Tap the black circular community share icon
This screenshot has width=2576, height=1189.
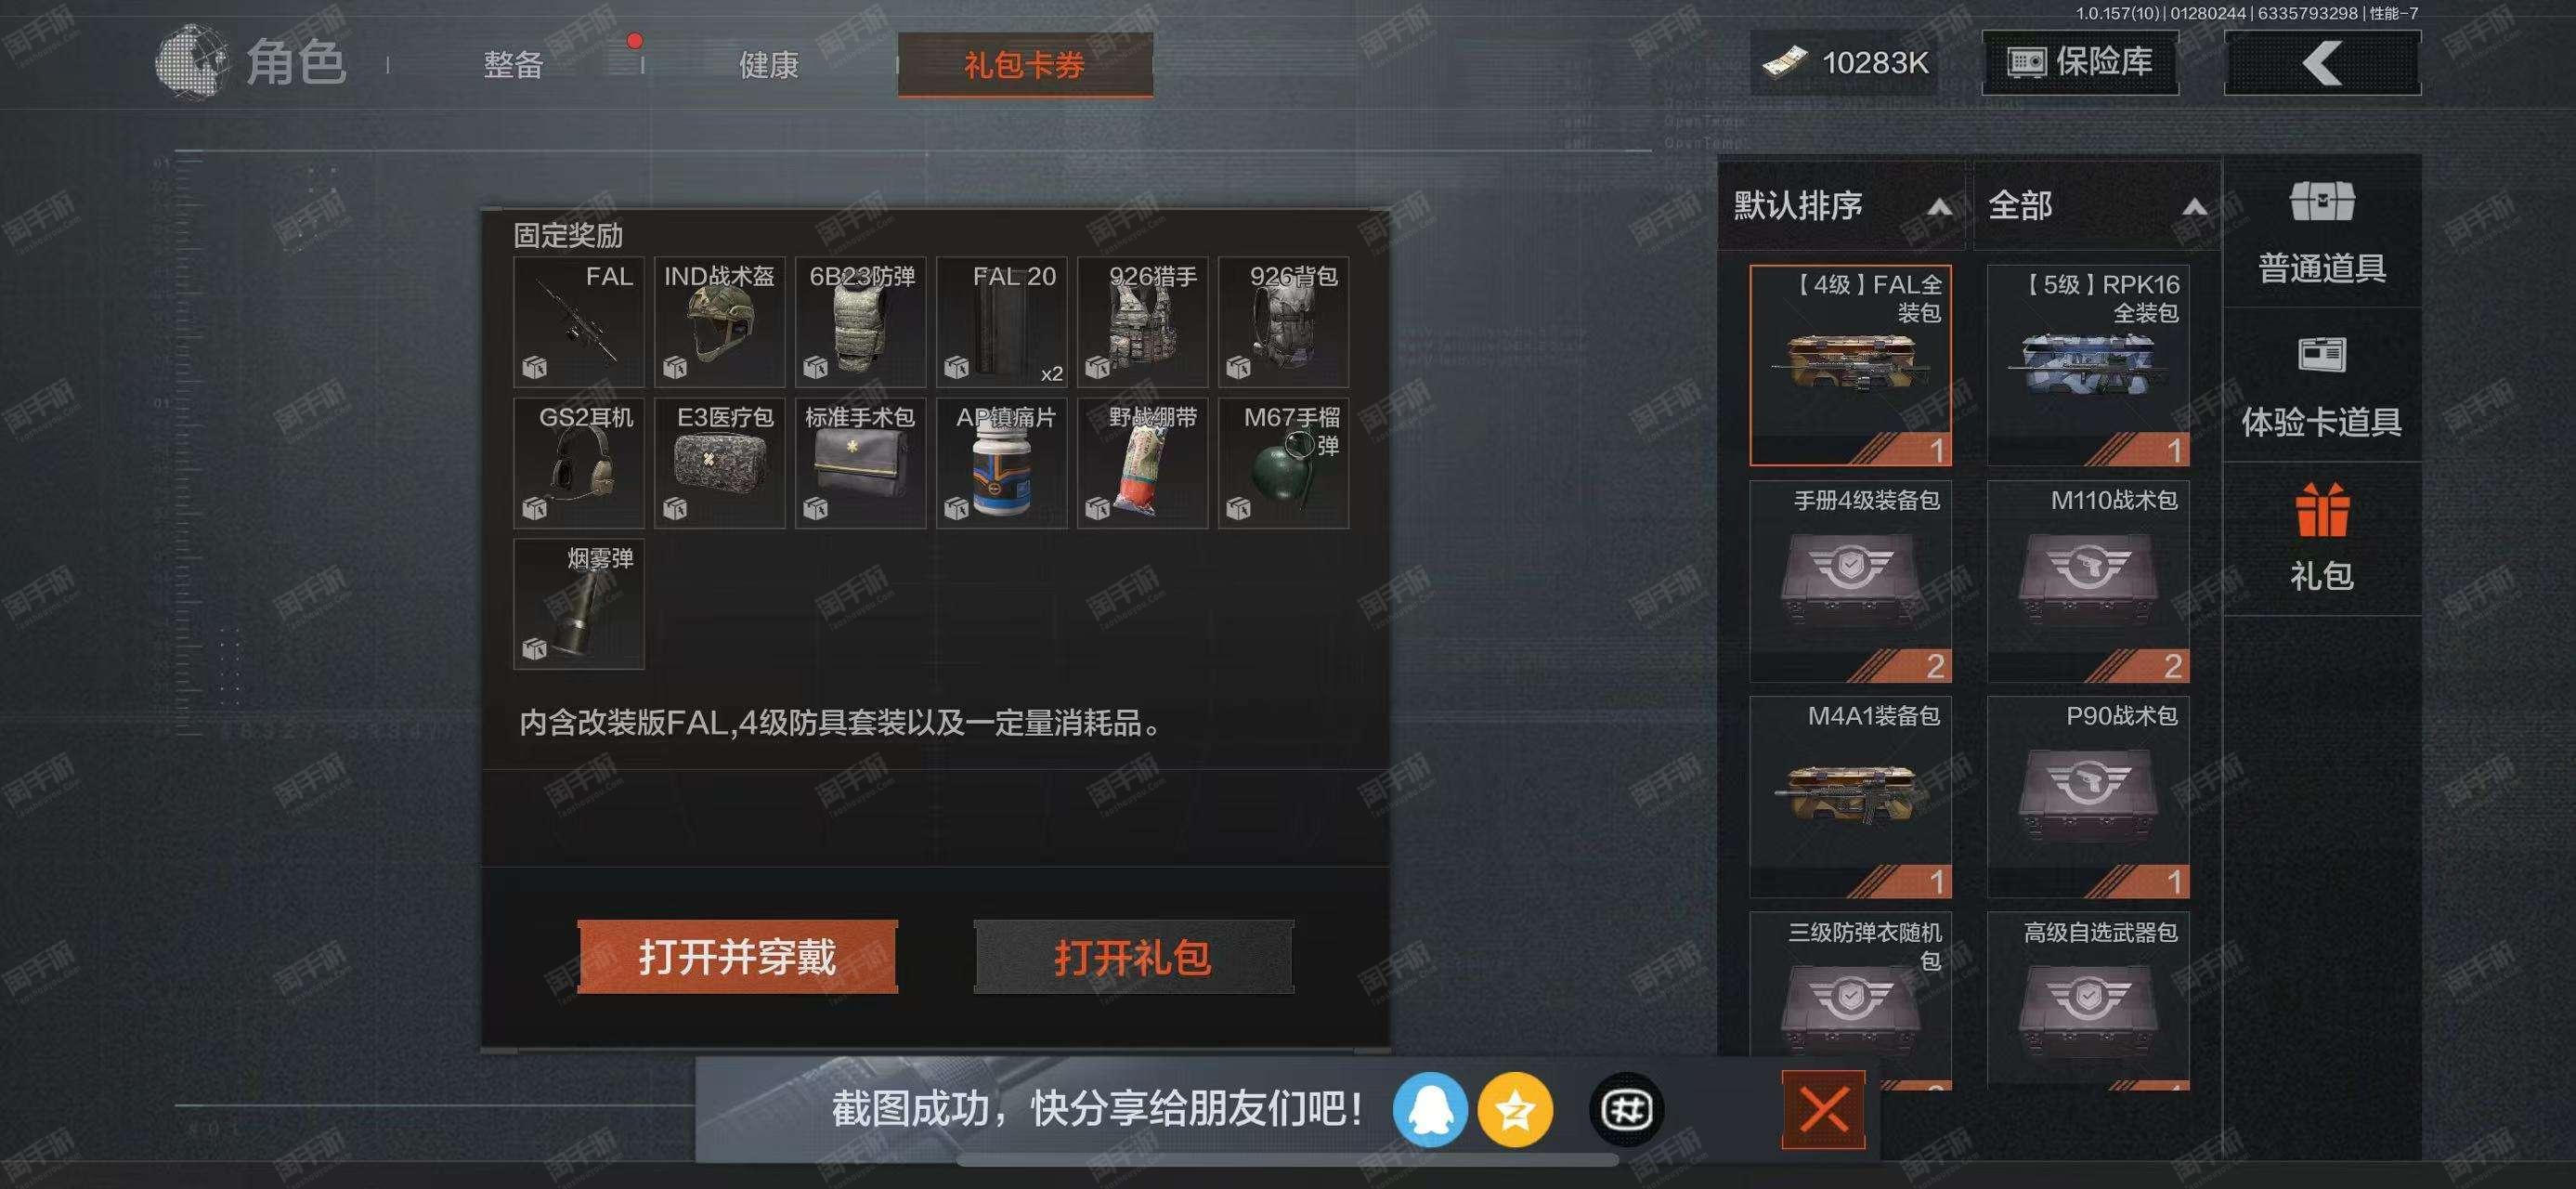click(x=1626, y=1109)
